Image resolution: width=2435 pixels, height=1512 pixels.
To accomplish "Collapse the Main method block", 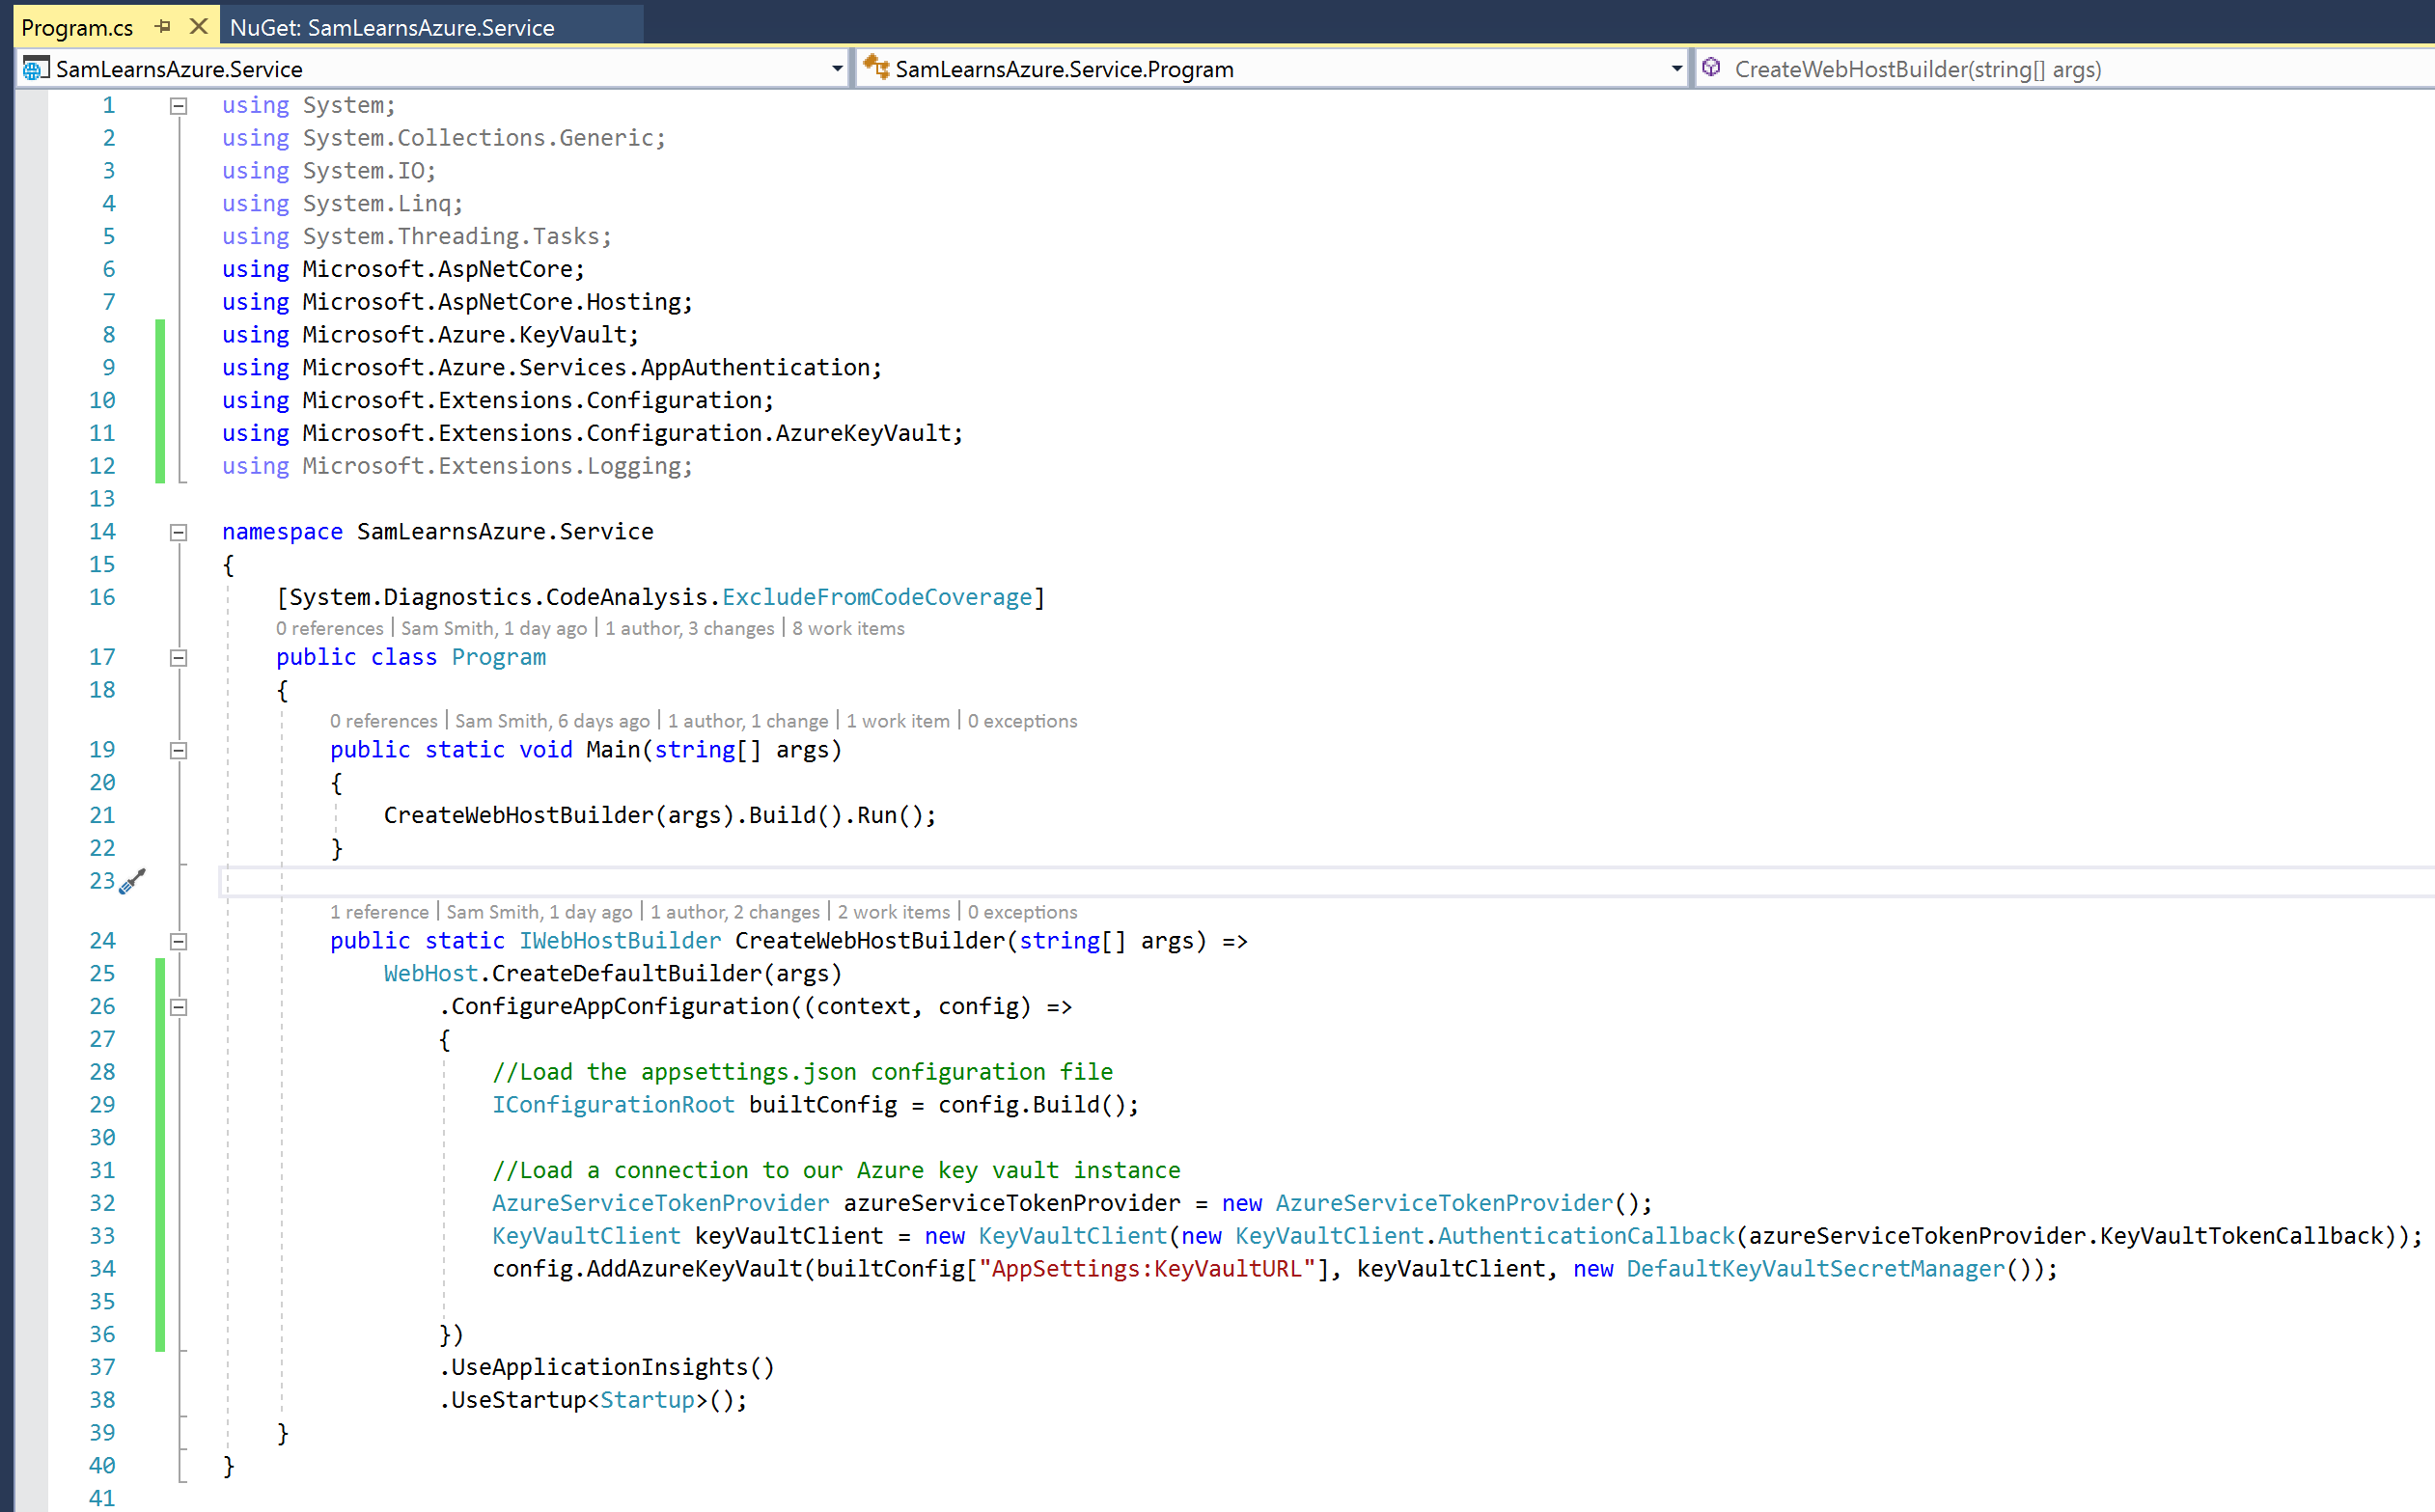I will tap(179, 751).
